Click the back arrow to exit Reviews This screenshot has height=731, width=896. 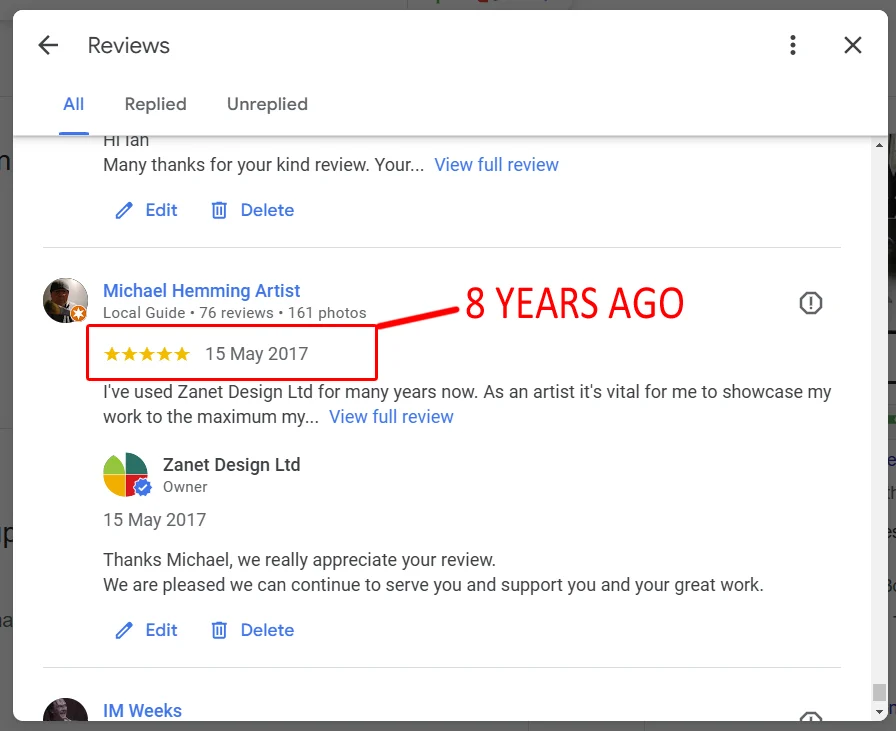47,45
